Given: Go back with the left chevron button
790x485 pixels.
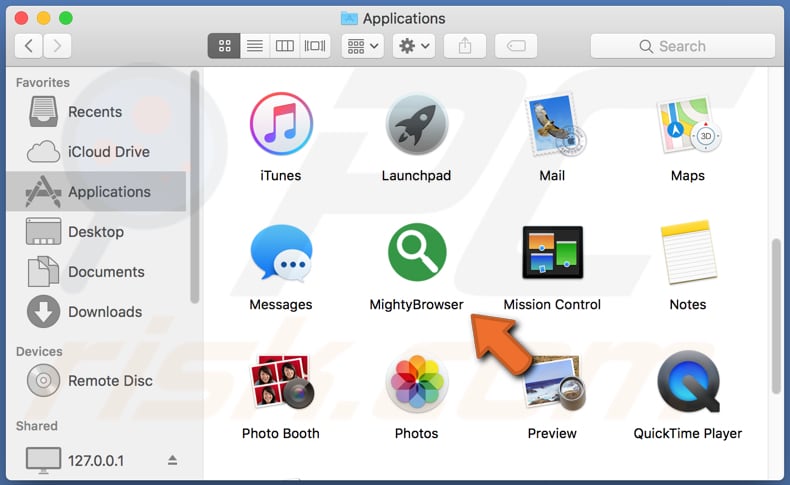Looking at the screenshot, I should click(28, 46).
